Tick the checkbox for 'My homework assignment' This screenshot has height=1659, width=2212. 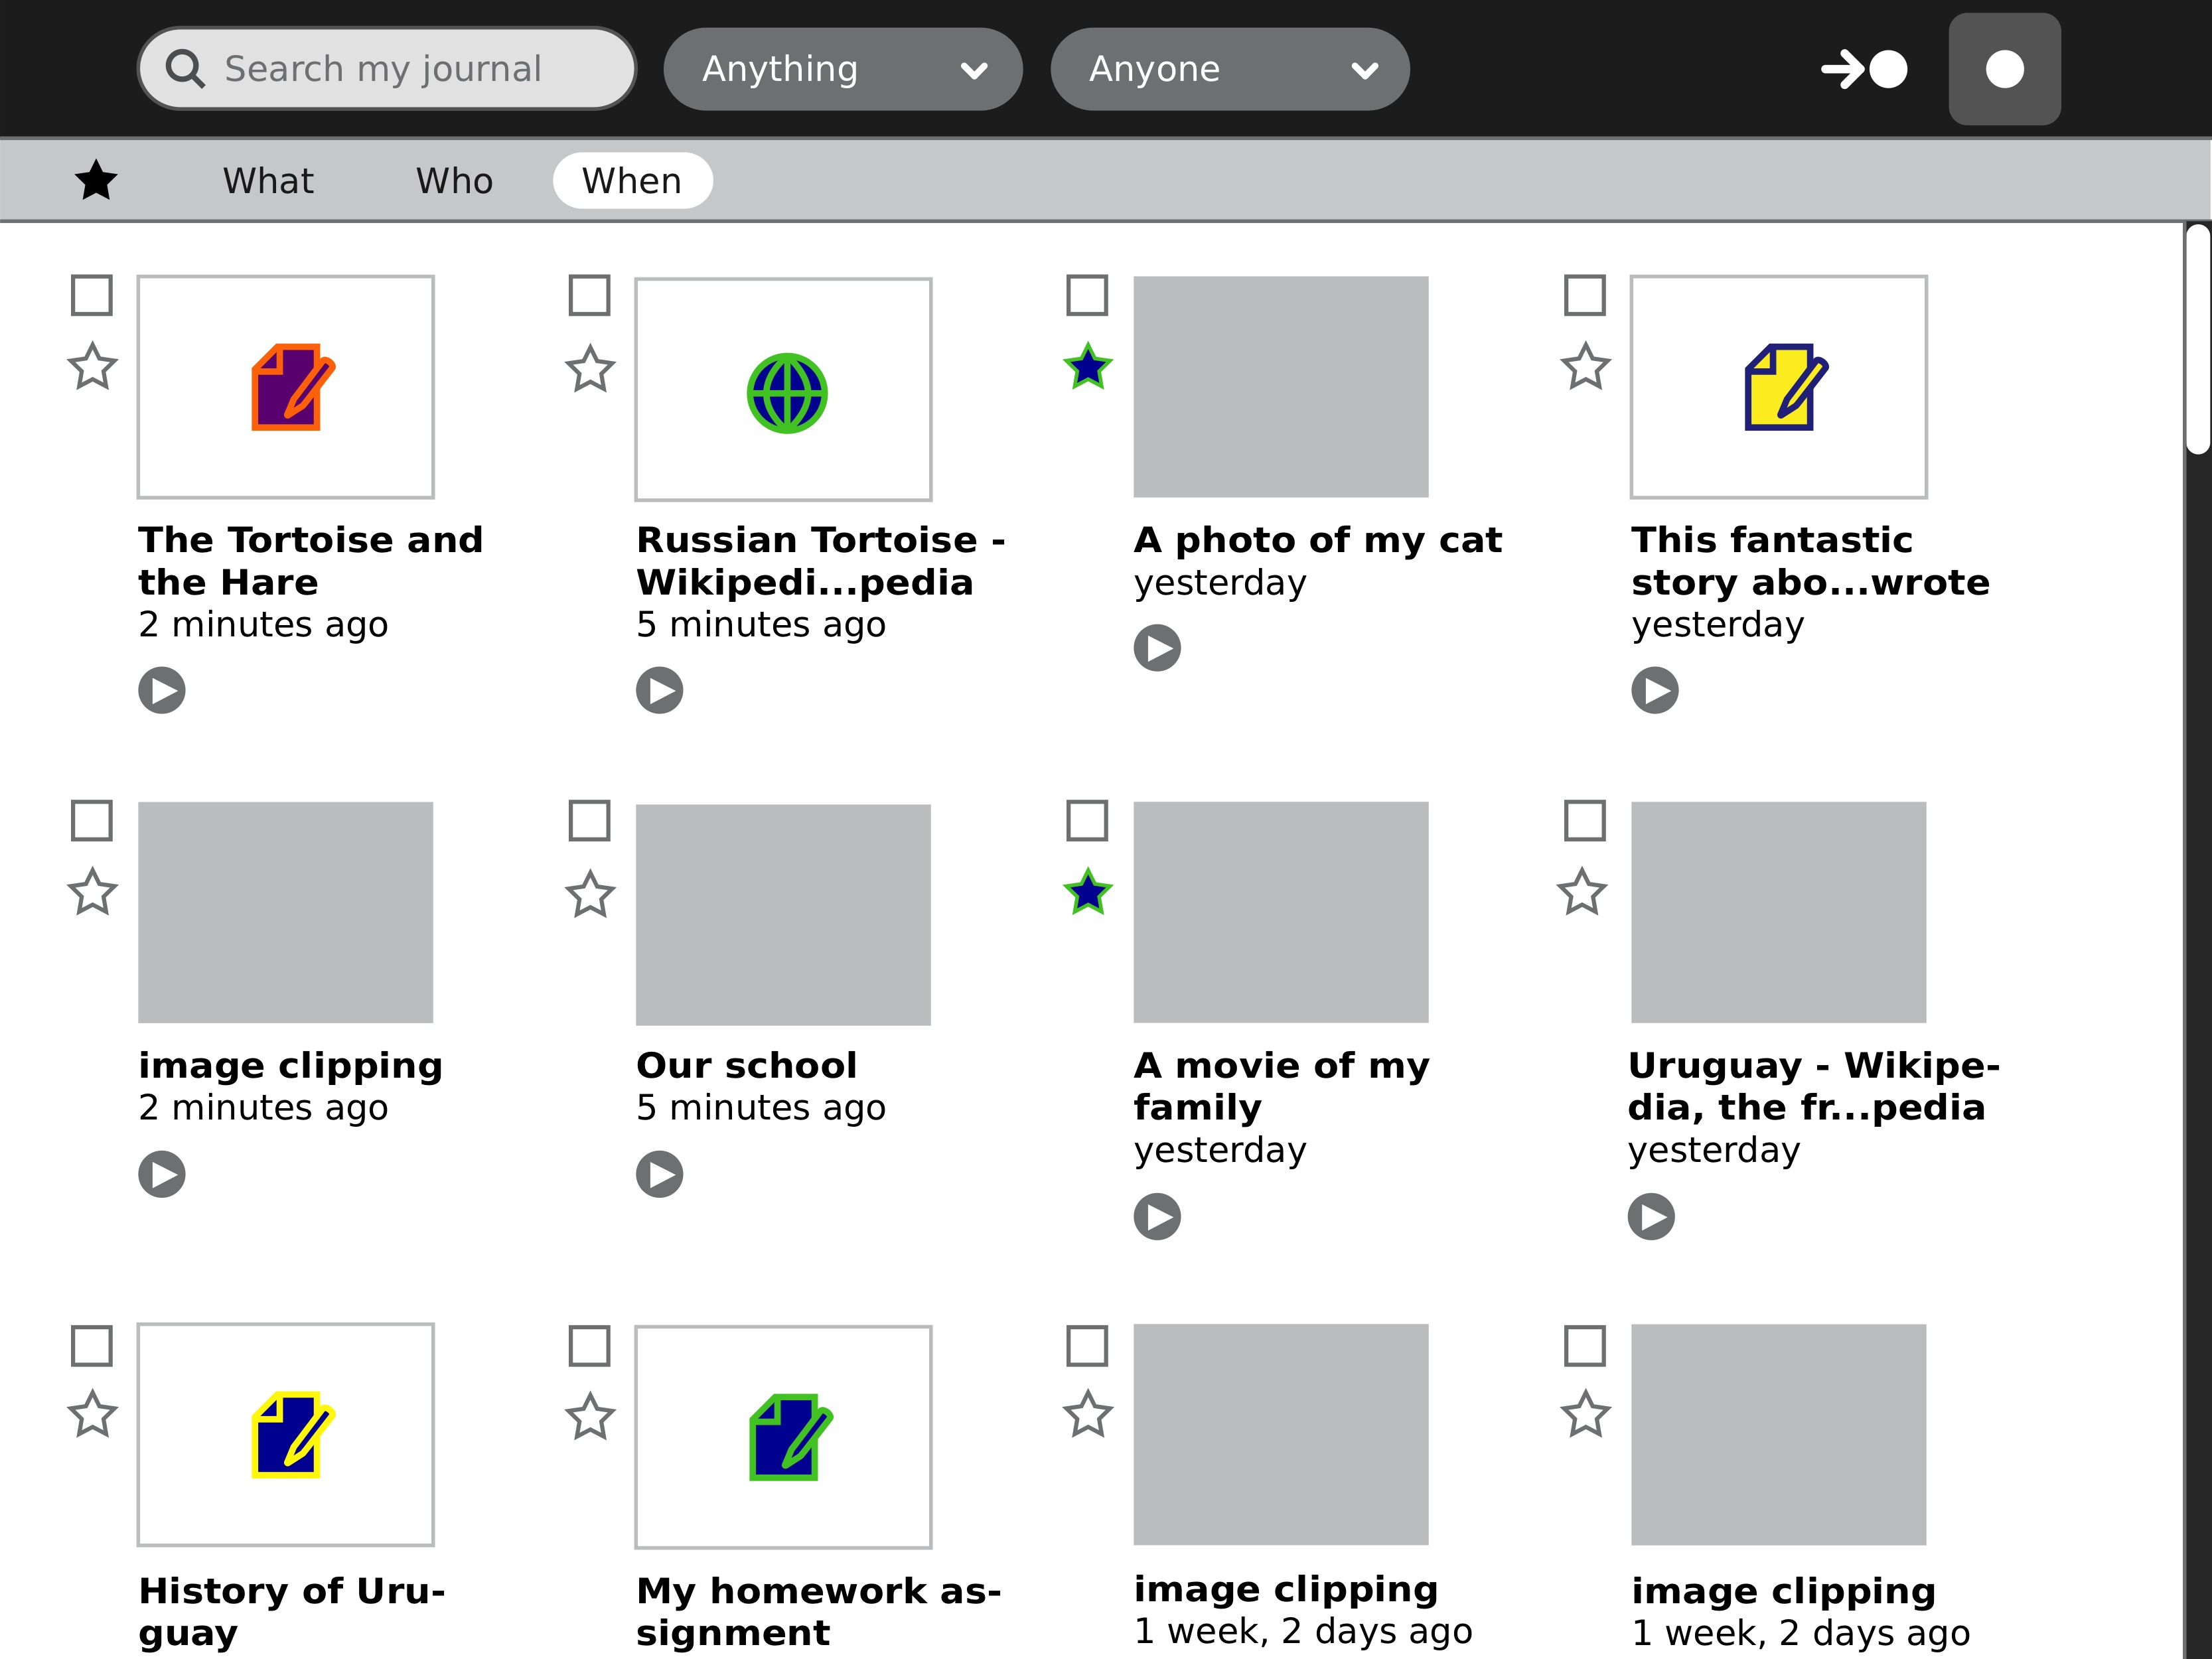coord(589,1345)
